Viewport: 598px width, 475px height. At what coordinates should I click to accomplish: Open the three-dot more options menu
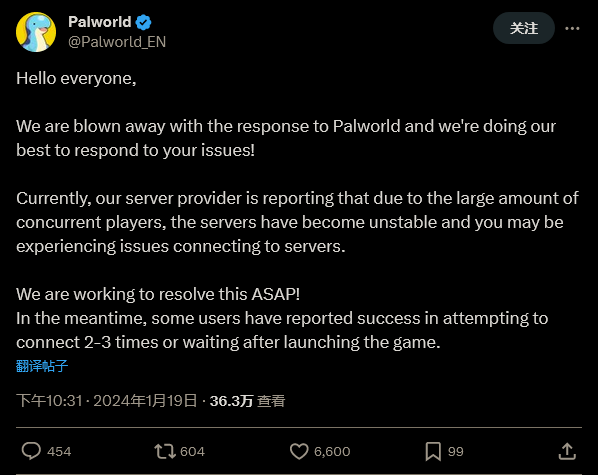pos(572,28)
